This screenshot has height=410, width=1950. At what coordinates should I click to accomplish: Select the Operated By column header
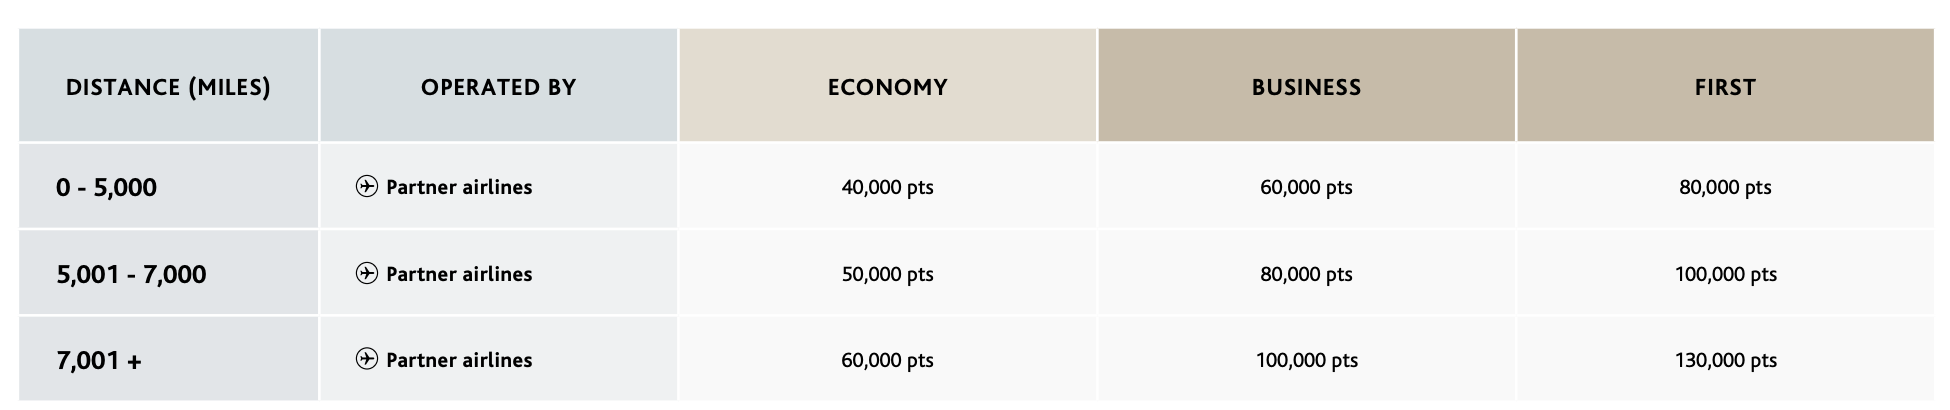click(x=498, y=88)
